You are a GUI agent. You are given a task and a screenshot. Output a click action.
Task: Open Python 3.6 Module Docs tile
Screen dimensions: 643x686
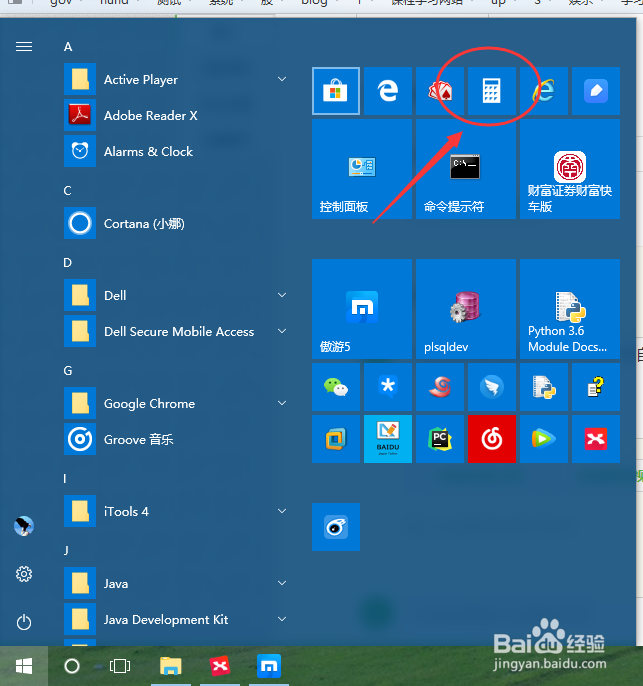point(570,309)
